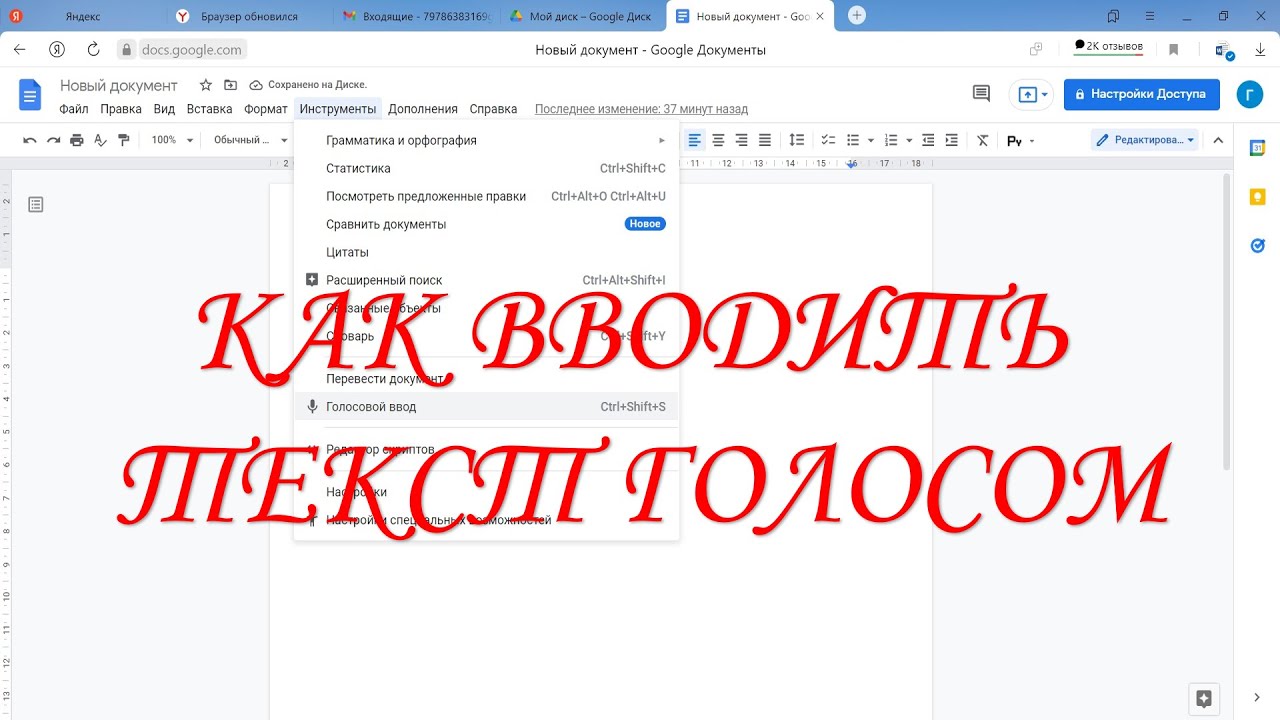1280x720 pixels.
Task: Open the Правка menu
Action: (121, 109)
